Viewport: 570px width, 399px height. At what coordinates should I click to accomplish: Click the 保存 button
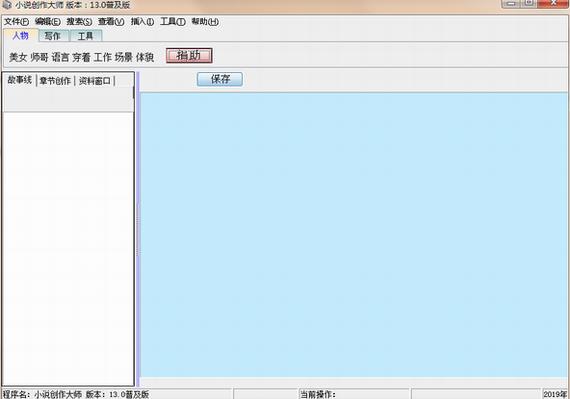click(220, 79)
